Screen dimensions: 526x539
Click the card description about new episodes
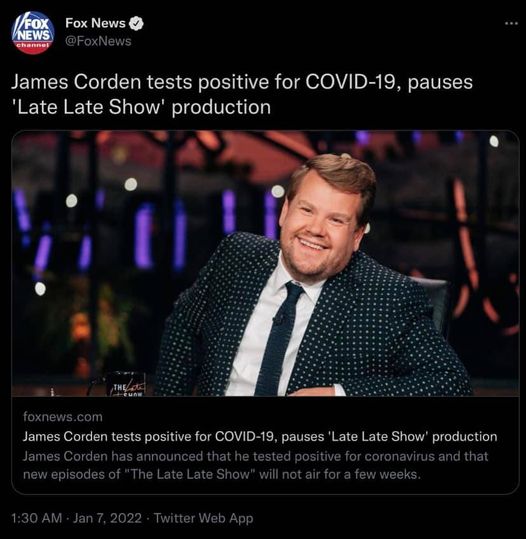256,465
